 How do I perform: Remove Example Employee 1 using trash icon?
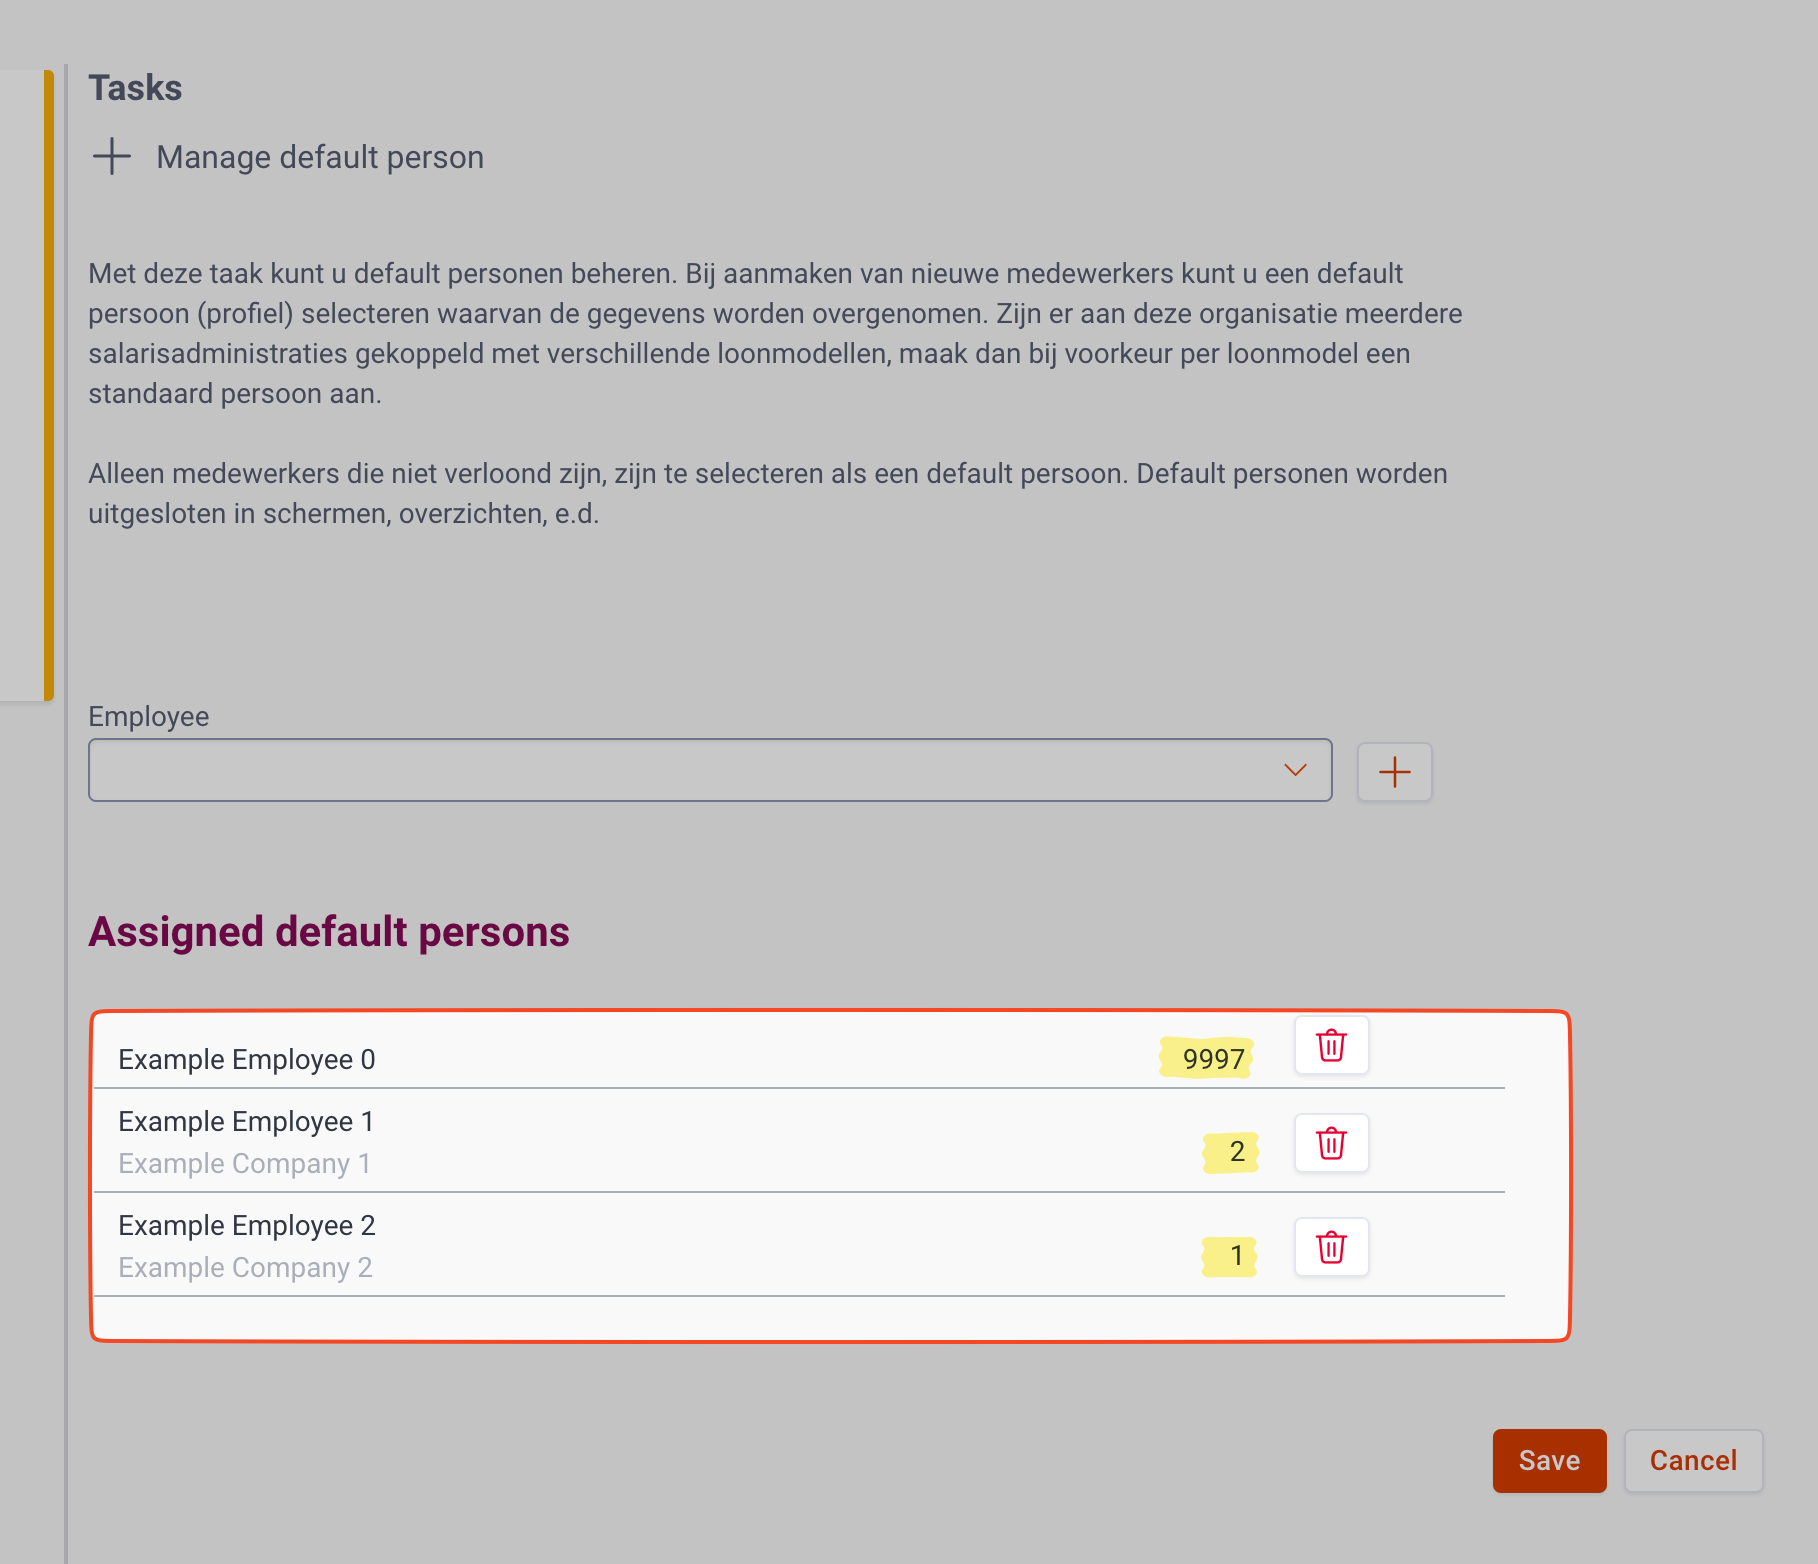1331,1143
